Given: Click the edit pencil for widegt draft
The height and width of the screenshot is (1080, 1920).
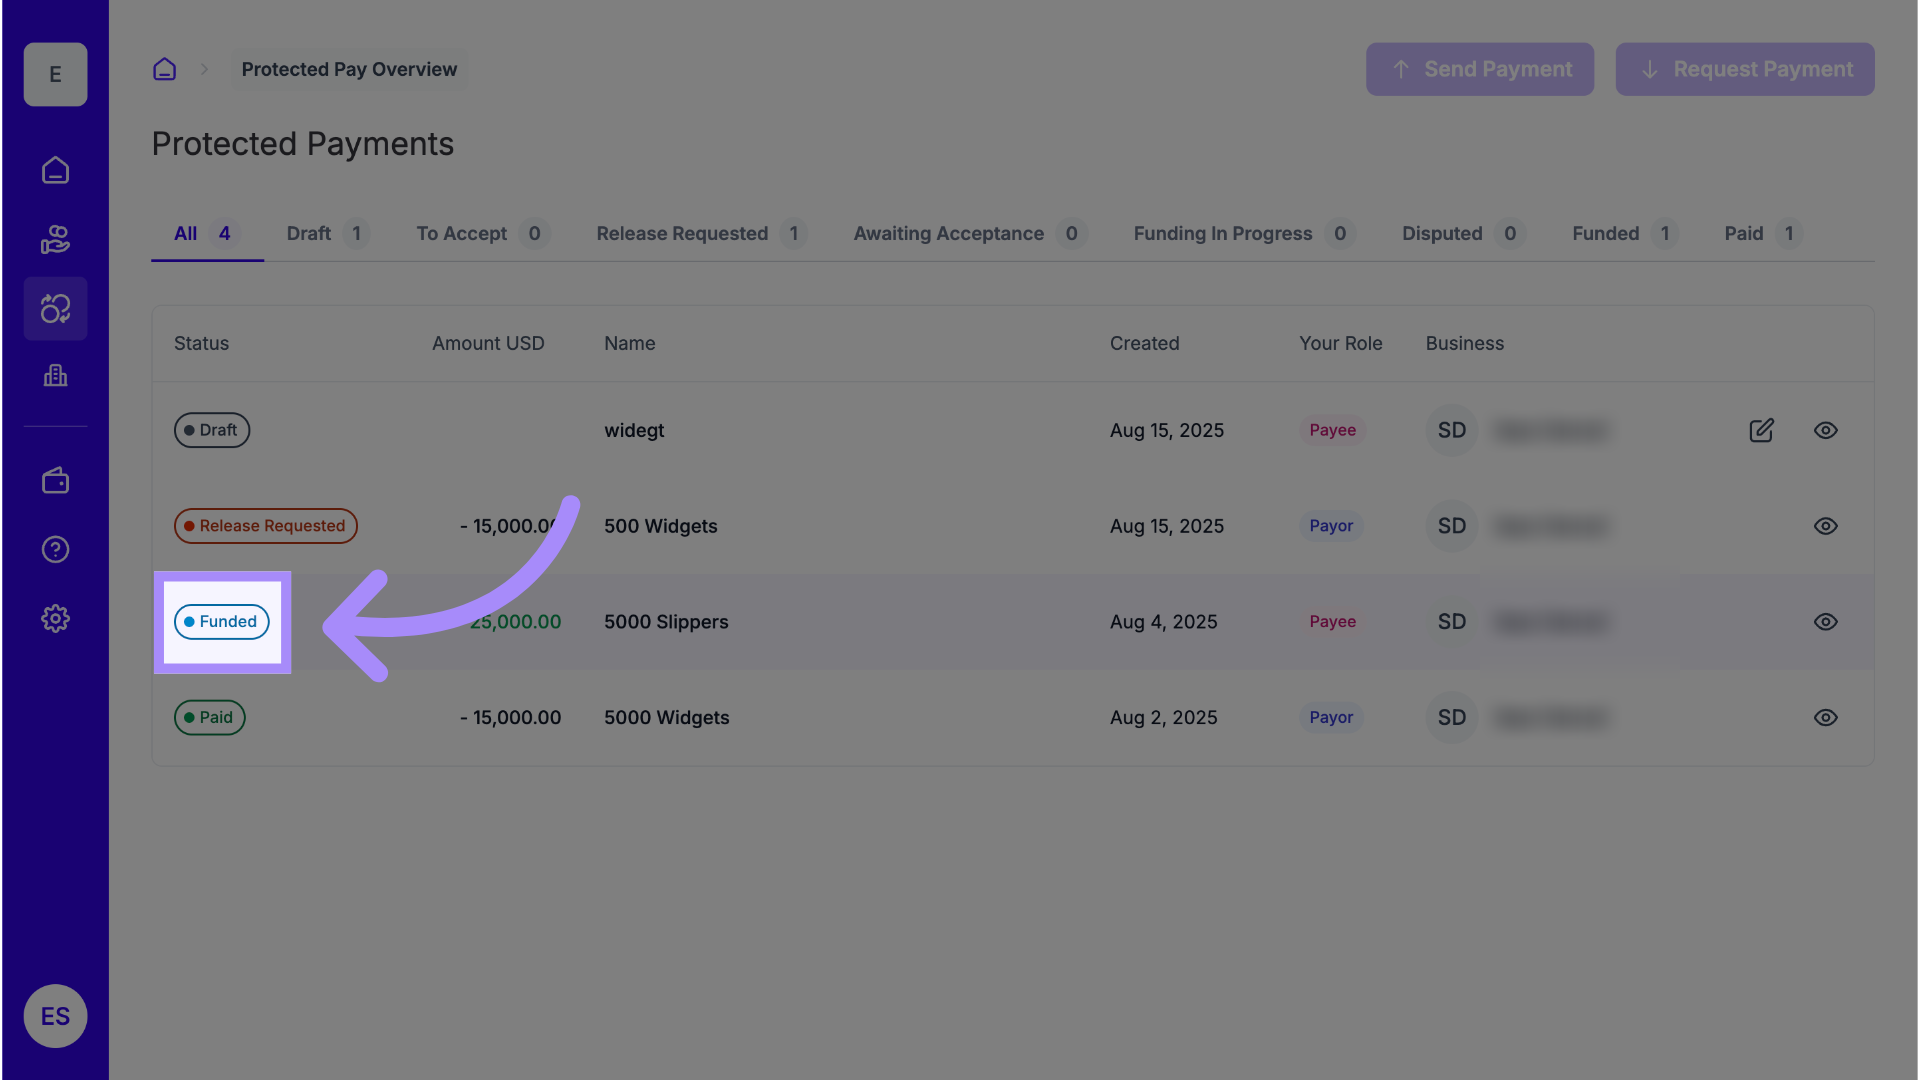Looking at the screenshot, I should pyautogui.click(x=1761, y=430).
